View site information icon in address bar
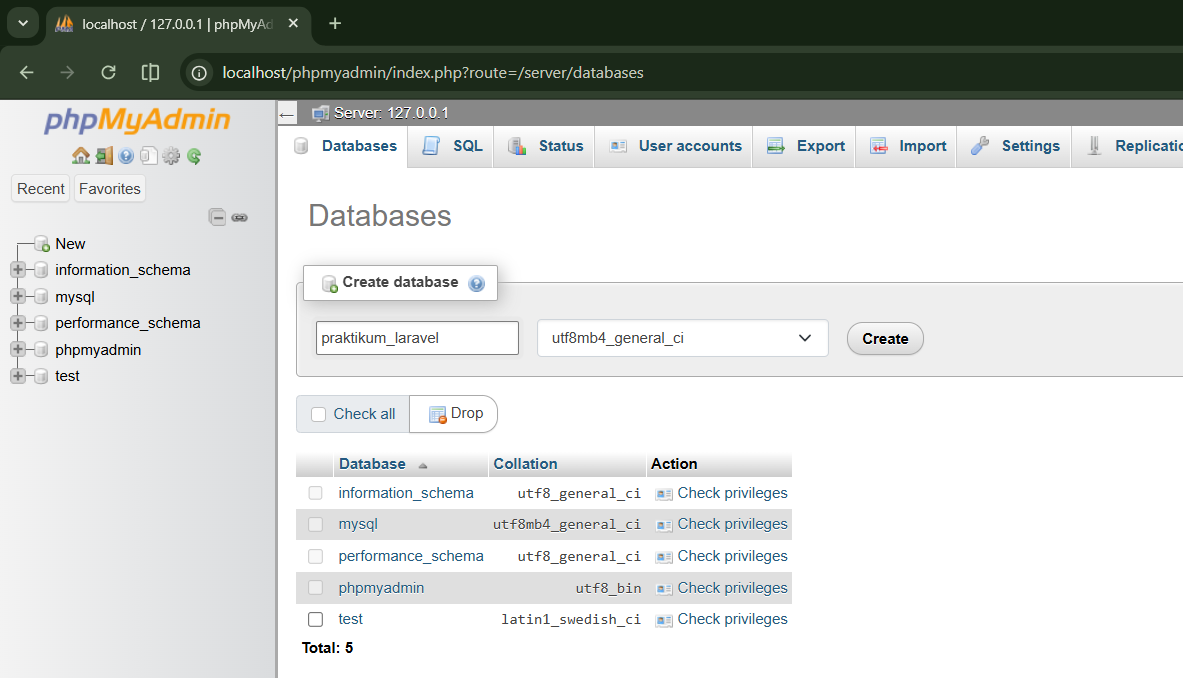Viewport: 1183px width, 678px height. 199,73
